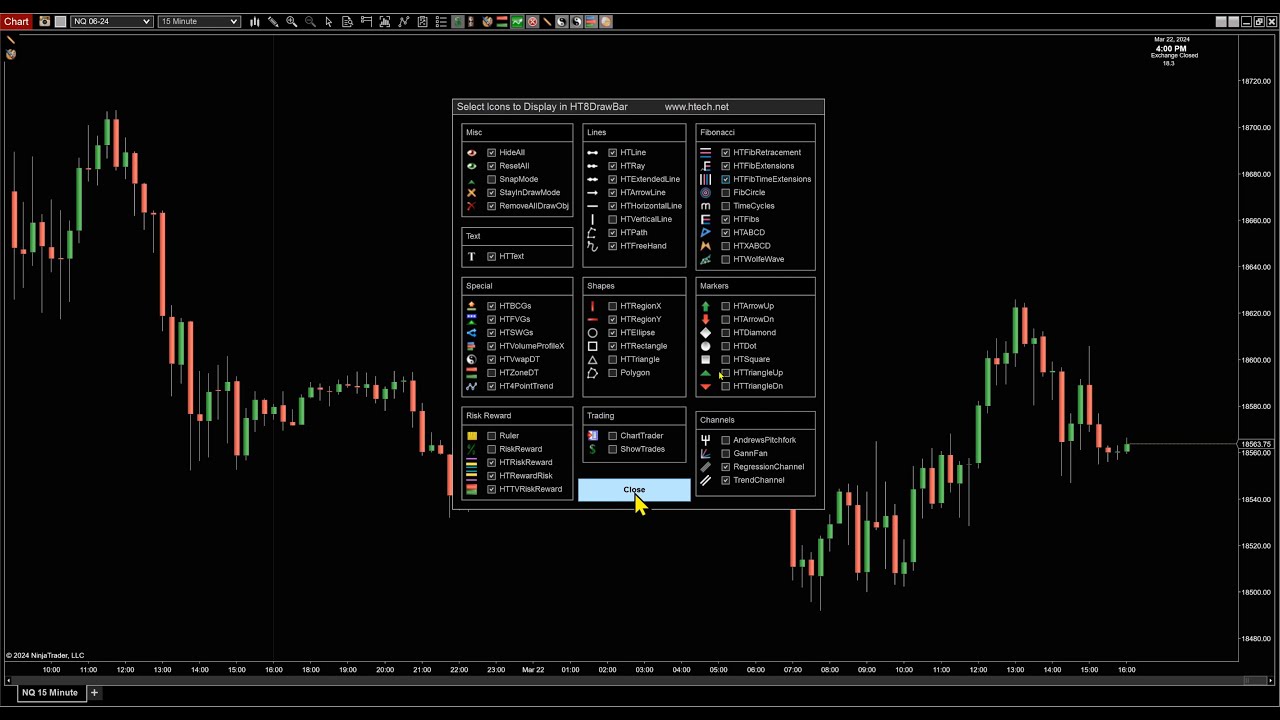Check the ChartTrader checkbox
Screen dimensions: 1280x720
point(612,436)
